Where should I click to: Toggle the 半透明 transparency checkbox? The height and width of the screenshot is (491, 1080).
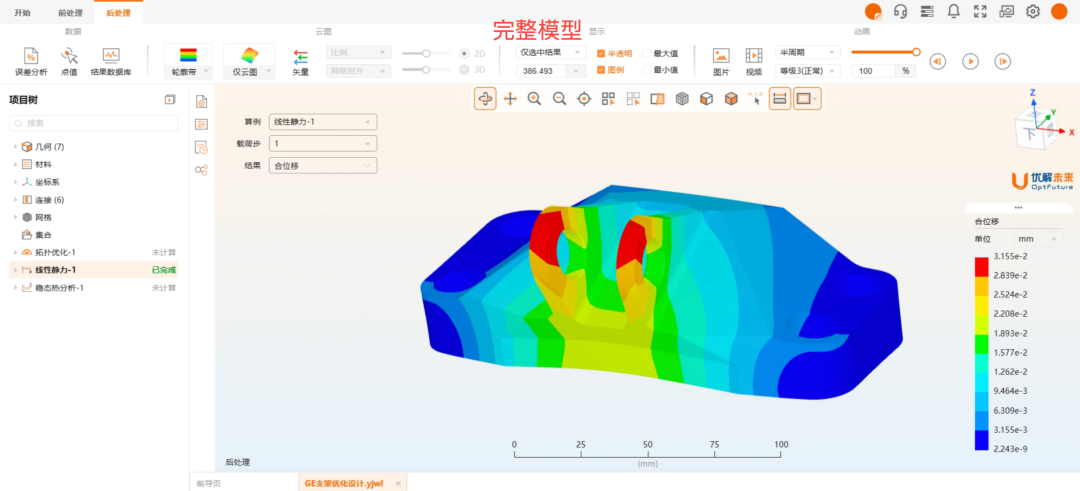tap(601, 53)
